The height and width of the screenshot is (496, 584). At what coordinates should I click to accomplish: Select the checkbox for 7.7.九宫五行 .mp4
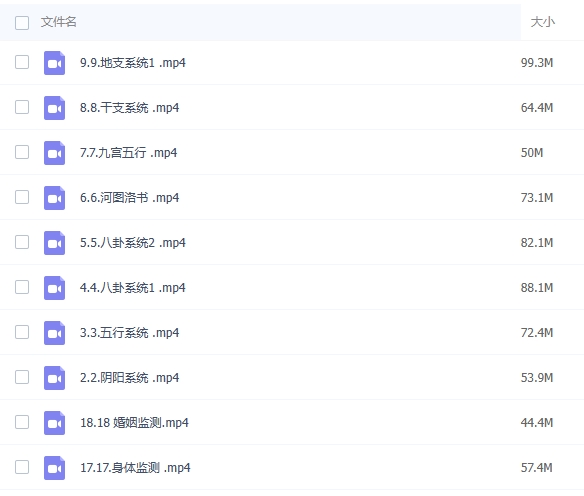point(22,152)
